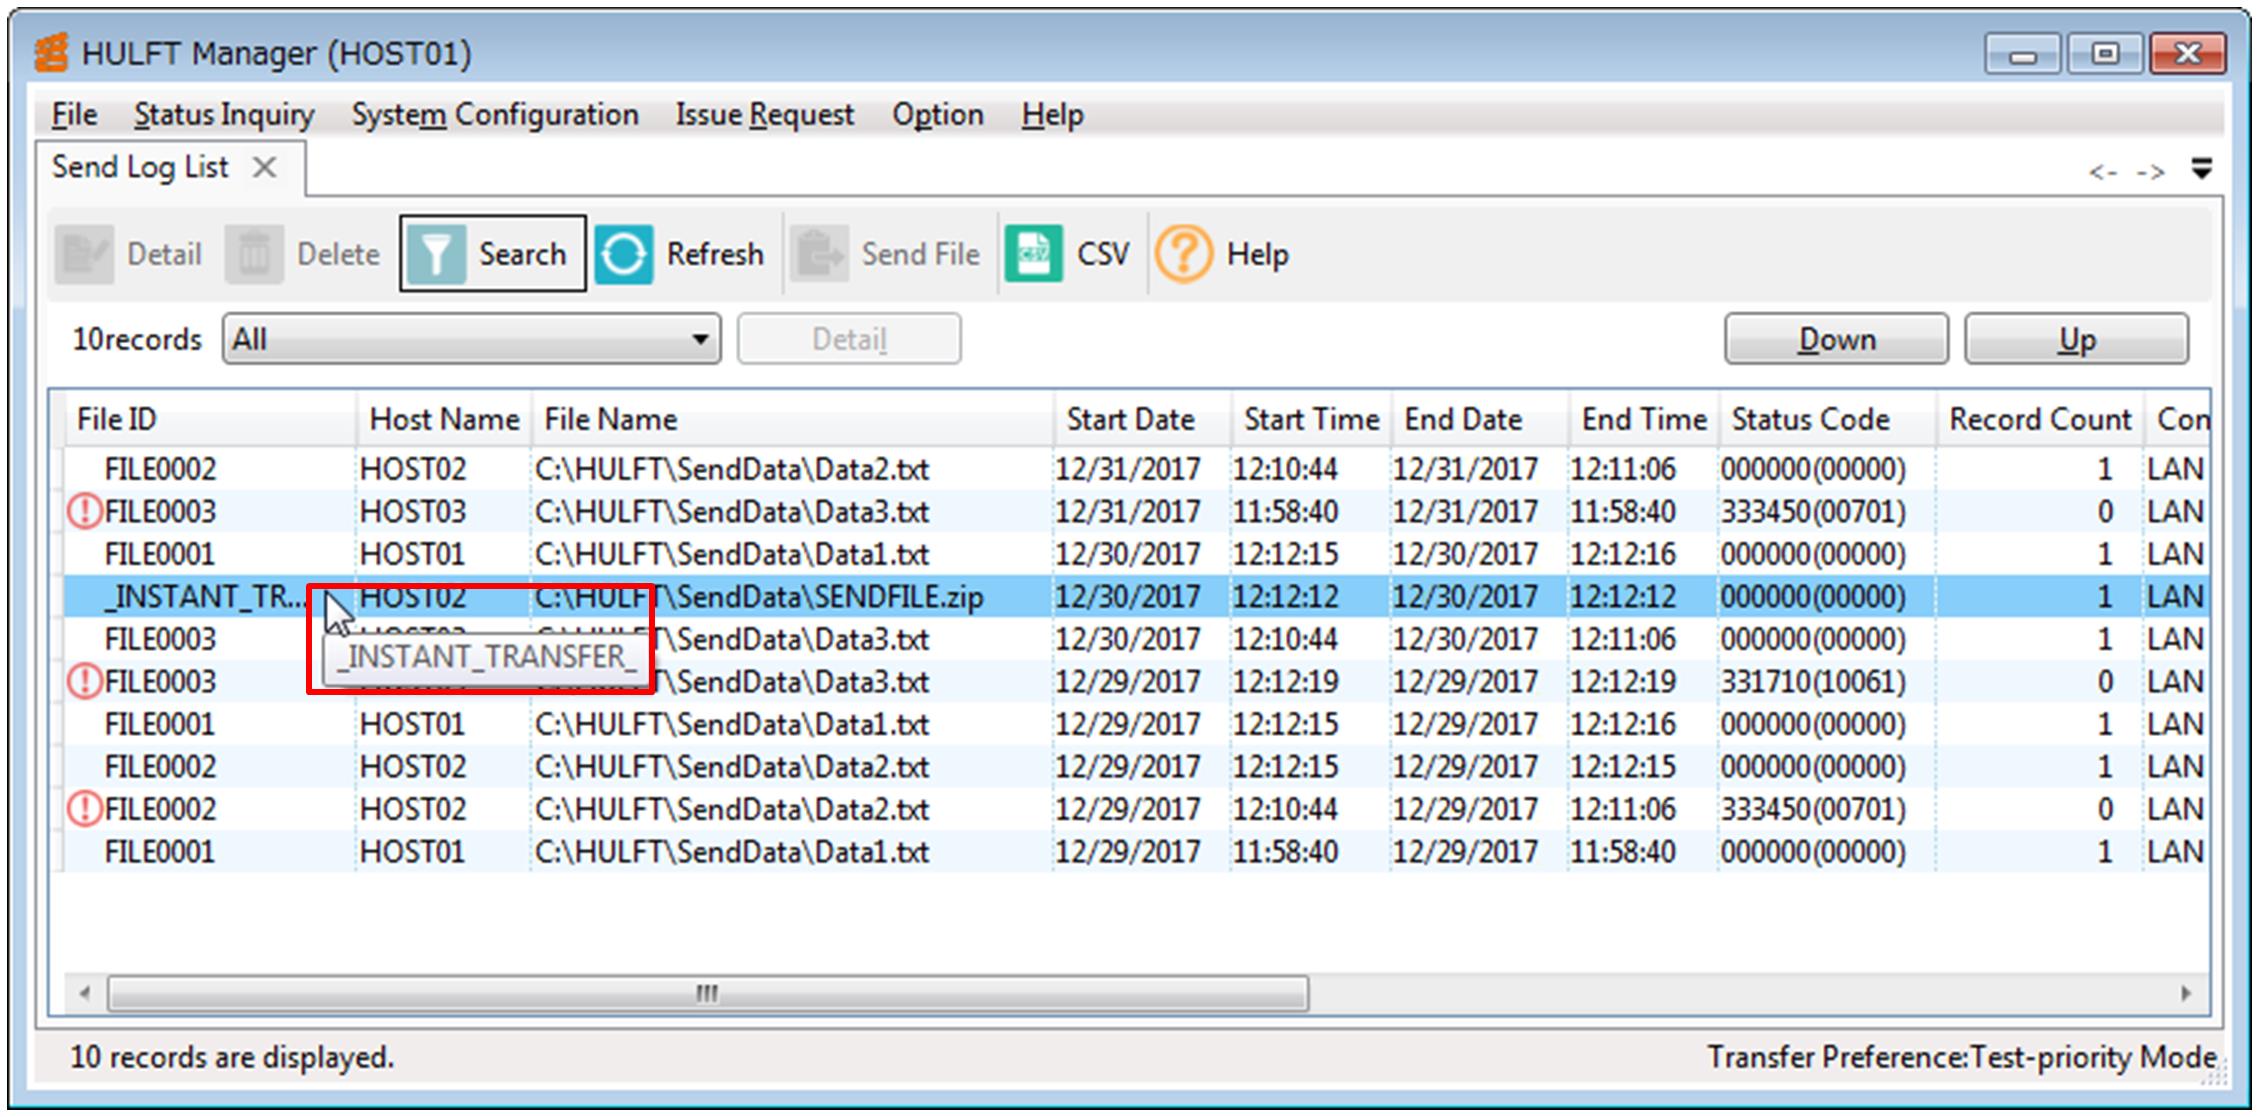Sort by File ID column header
This screenshot has width=2259, height=1117.
point(210,419)
